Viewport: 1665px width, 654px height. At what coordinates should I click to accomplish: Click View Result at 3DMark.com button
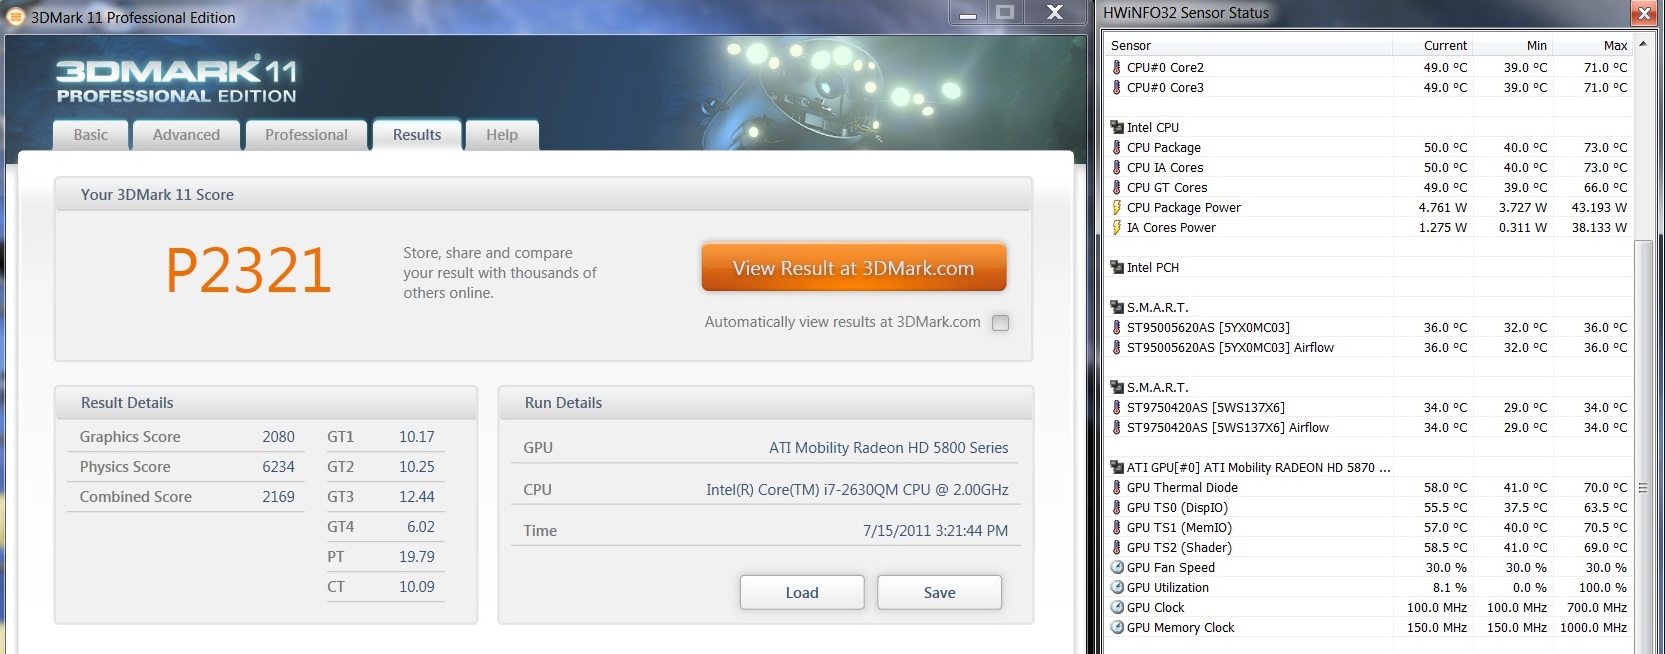pyautogui.click(x=854, y=267)
